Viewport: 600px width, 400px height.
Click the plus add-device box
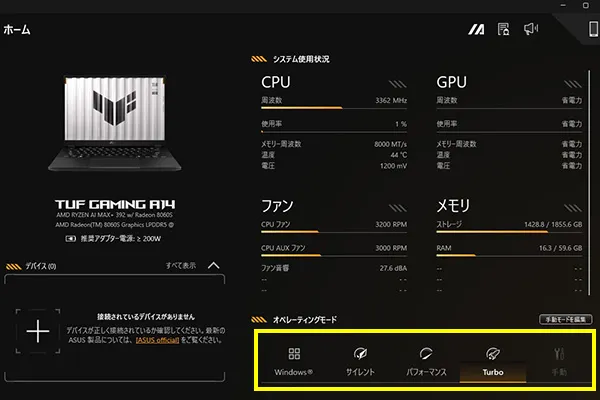point(37,332)
